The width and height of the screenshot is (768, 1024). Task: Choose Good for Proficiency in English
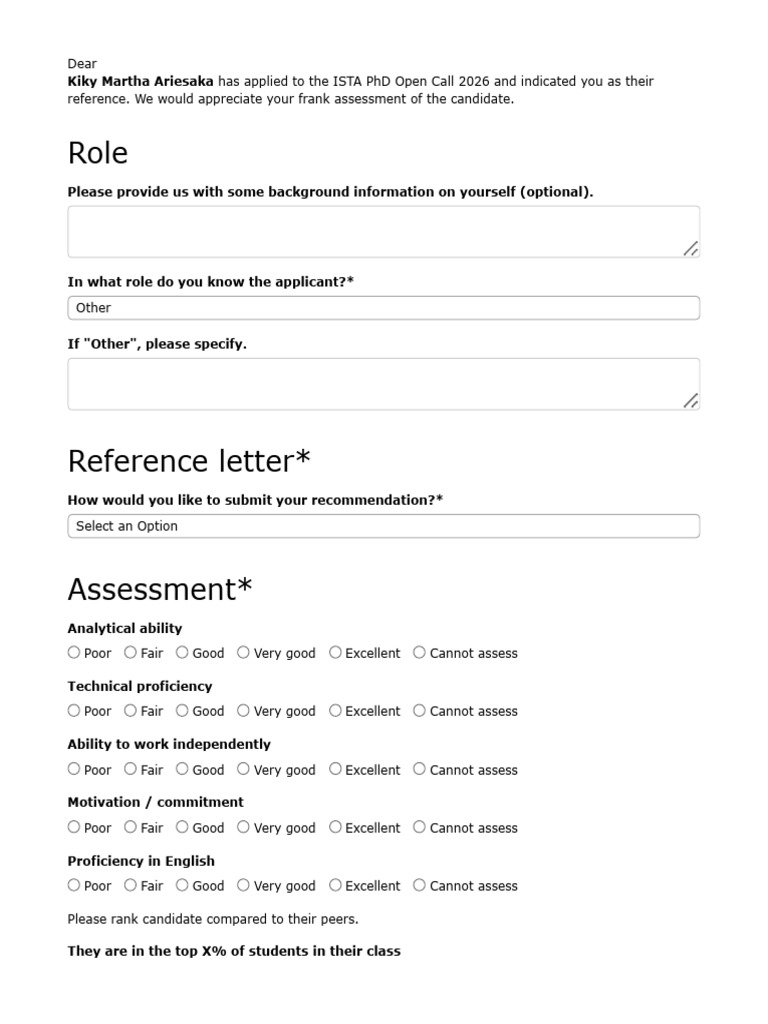(x=182, y=885)
